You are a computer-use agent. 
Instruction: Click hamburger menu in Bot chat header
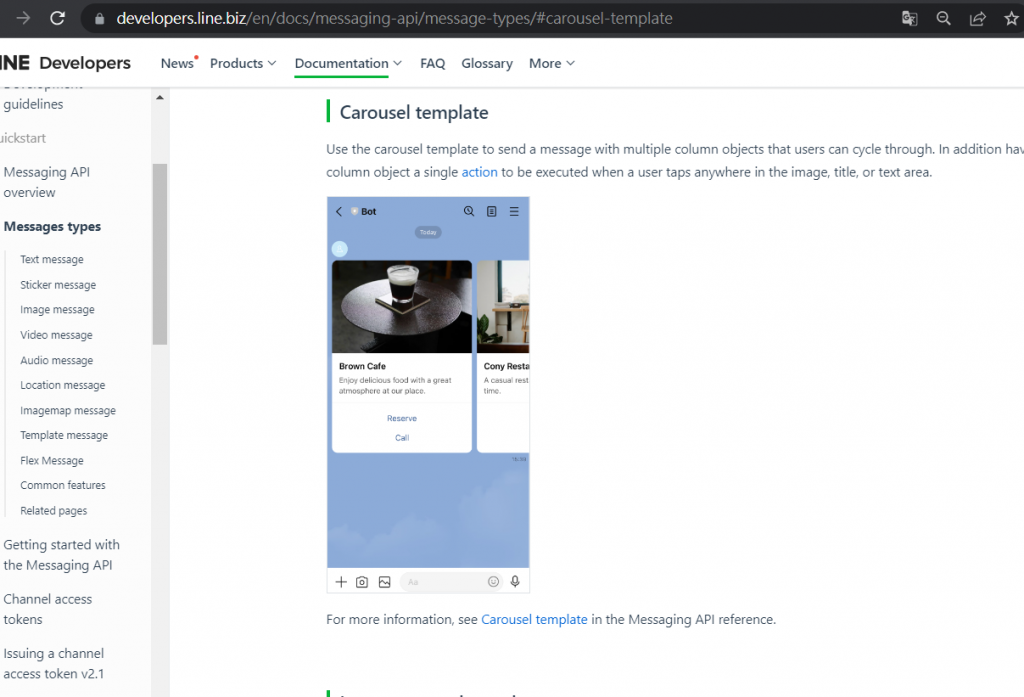tap(515, 212)
